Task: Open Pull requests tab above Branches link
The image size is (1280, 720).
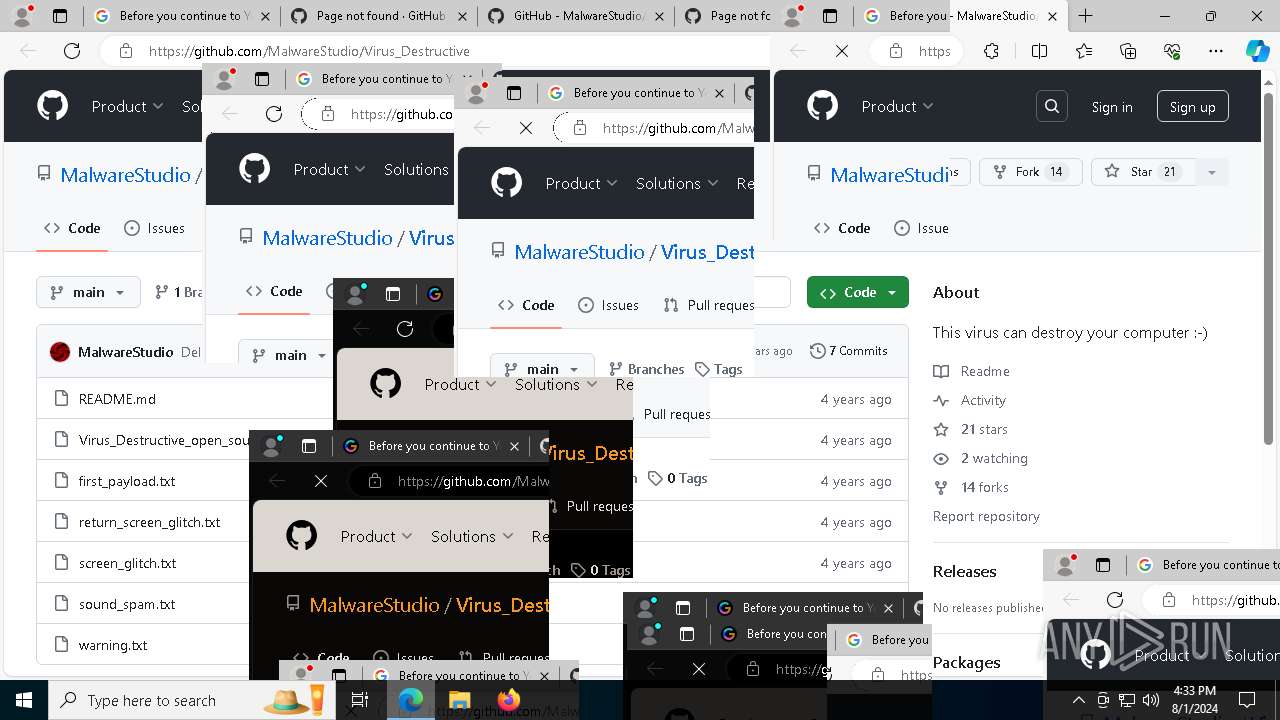Action: (x=709, y=305)
